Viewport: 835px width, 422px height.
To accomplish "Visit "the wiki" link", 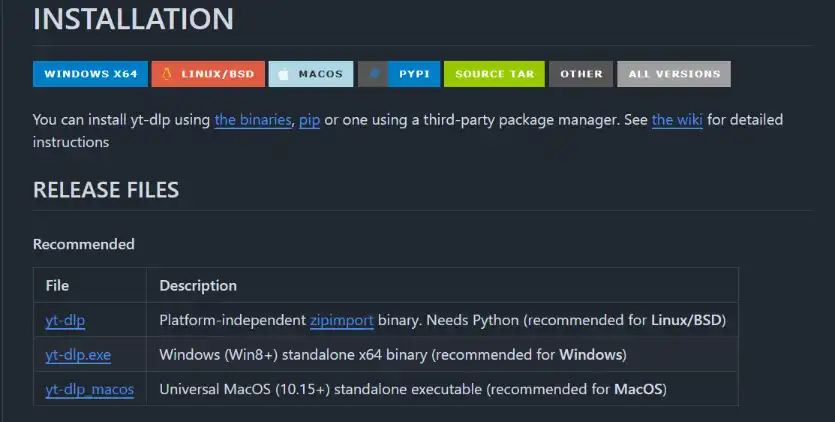I will tap(677, 120).
